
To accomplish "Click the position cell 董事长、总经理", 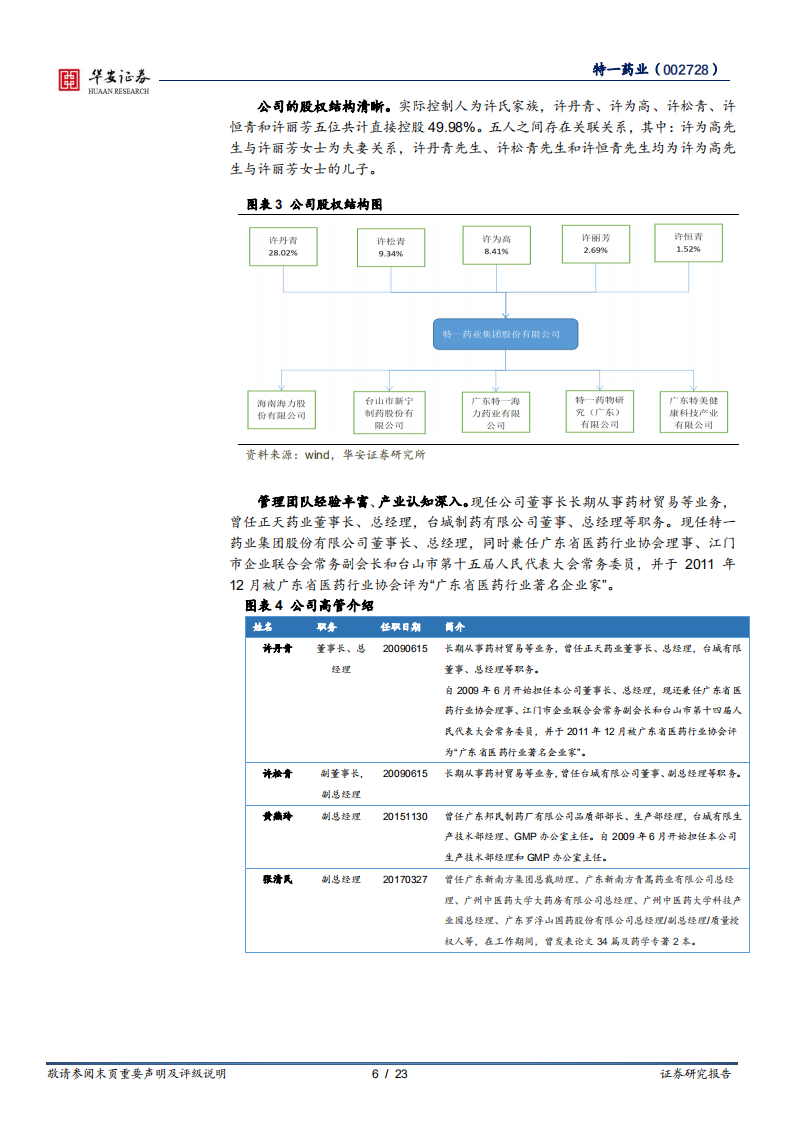I will tap(341, 659).
